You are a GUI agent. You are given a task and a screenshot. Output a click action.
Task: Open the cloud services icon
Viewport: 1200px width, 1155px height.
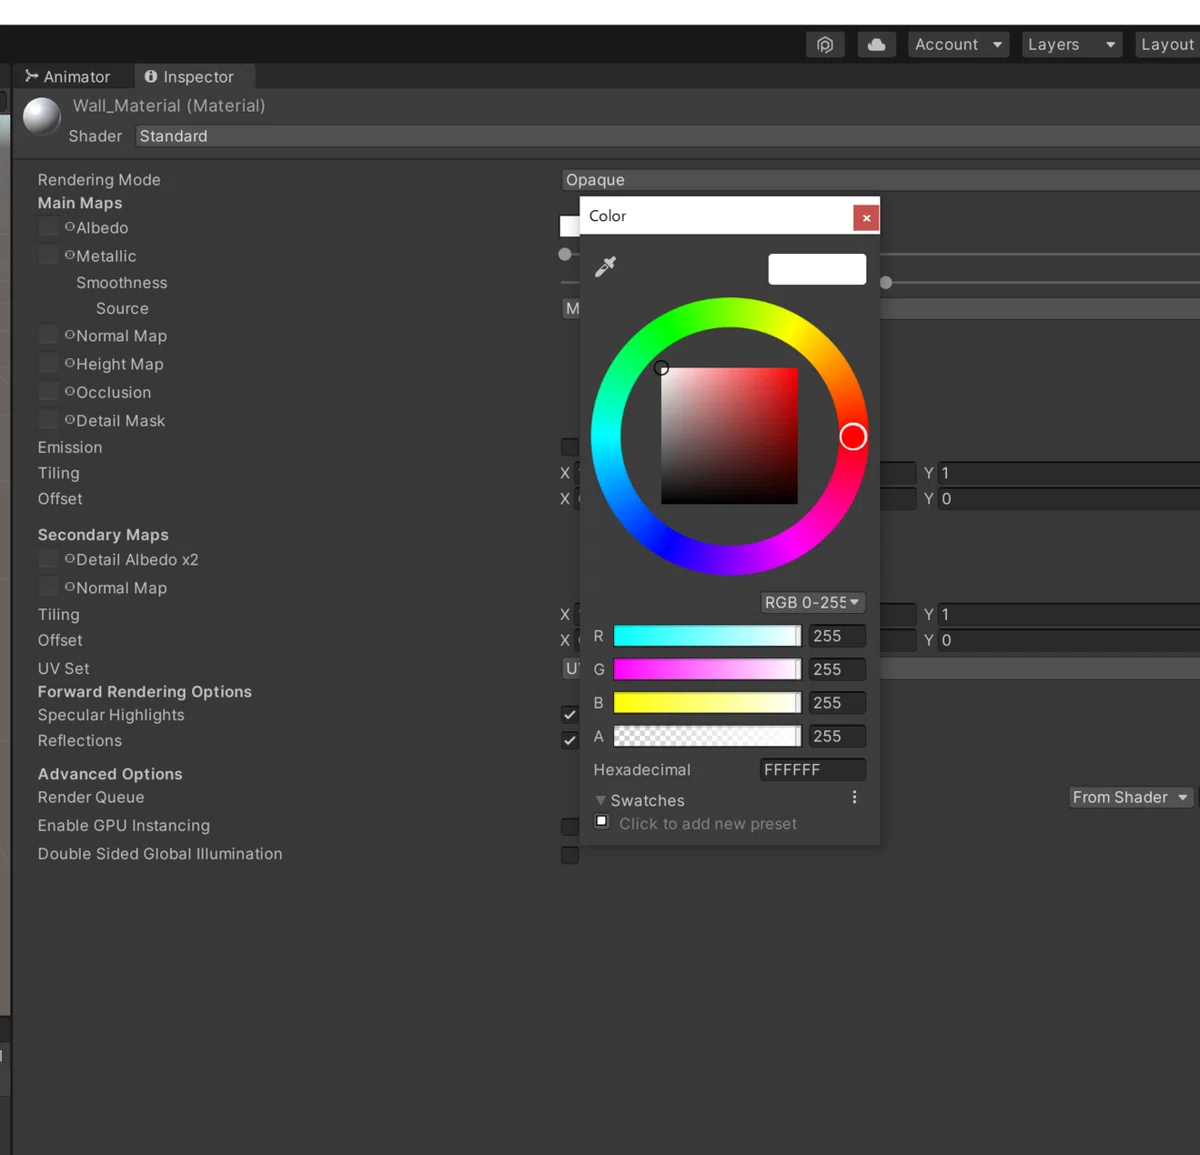876,45
